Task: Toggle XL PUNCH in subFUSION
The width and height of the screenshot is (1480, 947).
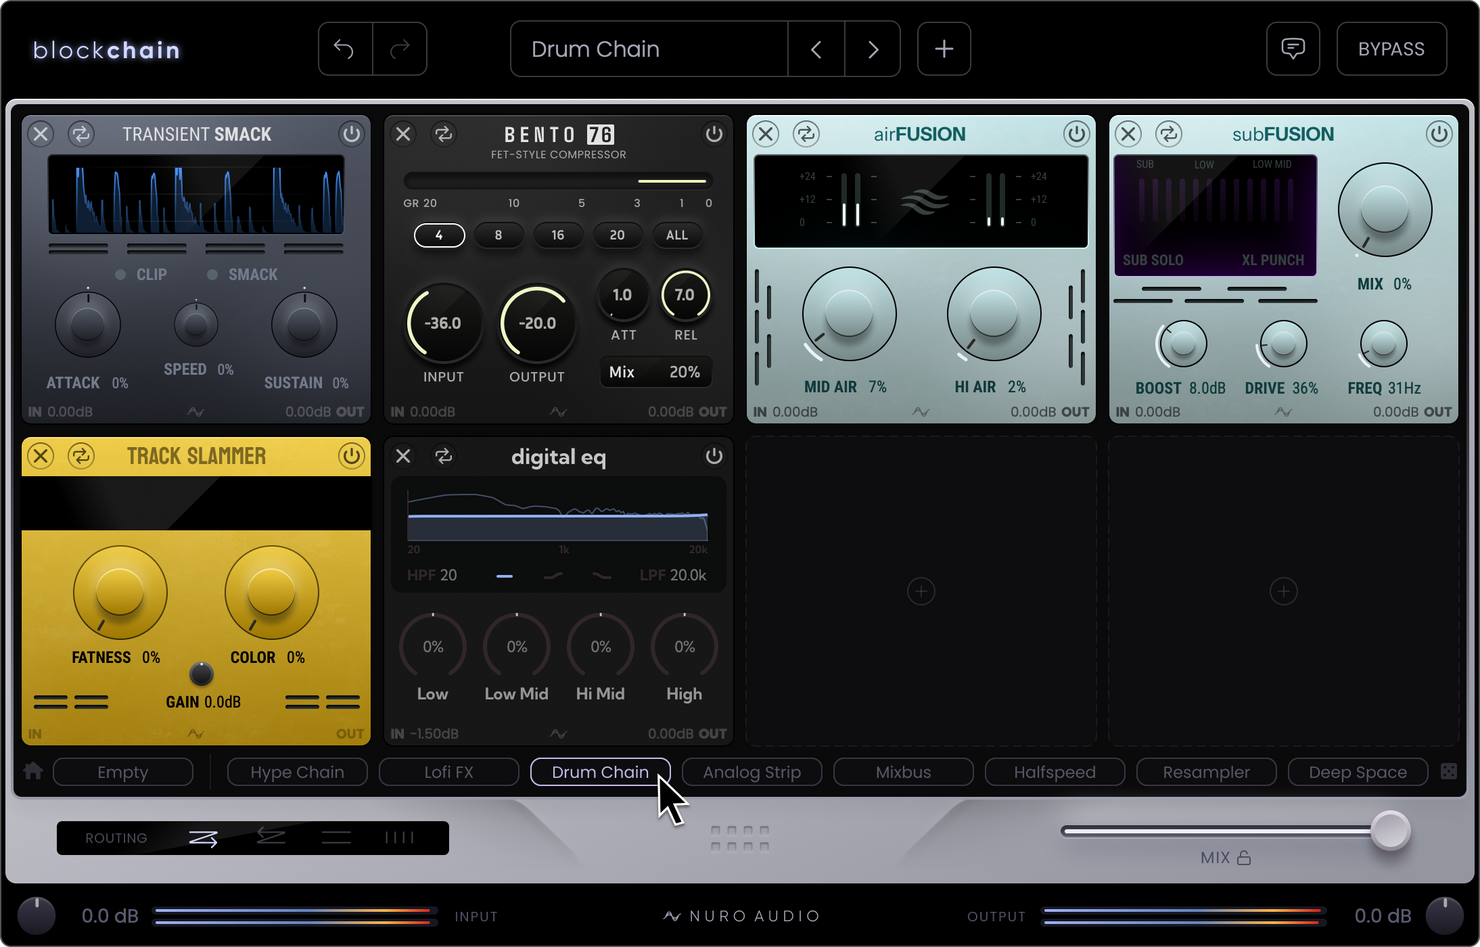Action: [x=1273, y=260]
